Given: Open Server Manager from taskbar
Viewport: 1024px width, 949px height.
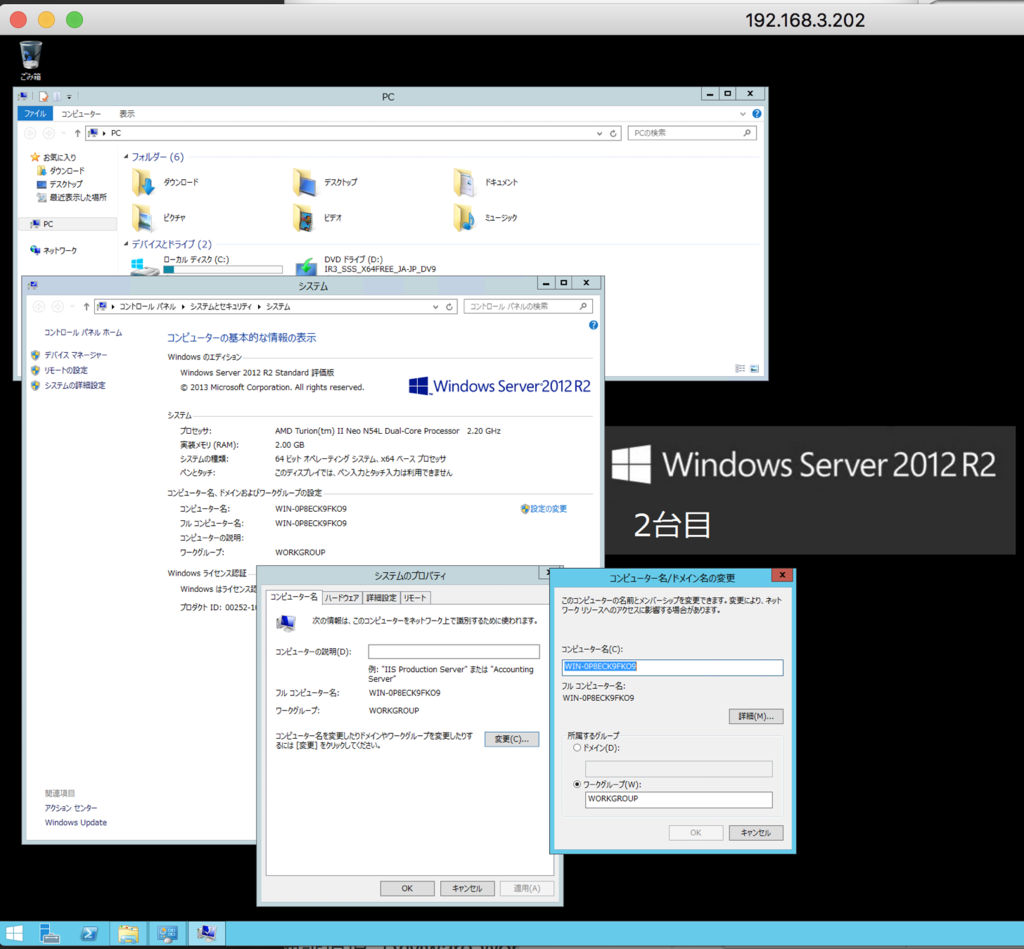Looking at the screenshot, I should (x=50, y=933).
